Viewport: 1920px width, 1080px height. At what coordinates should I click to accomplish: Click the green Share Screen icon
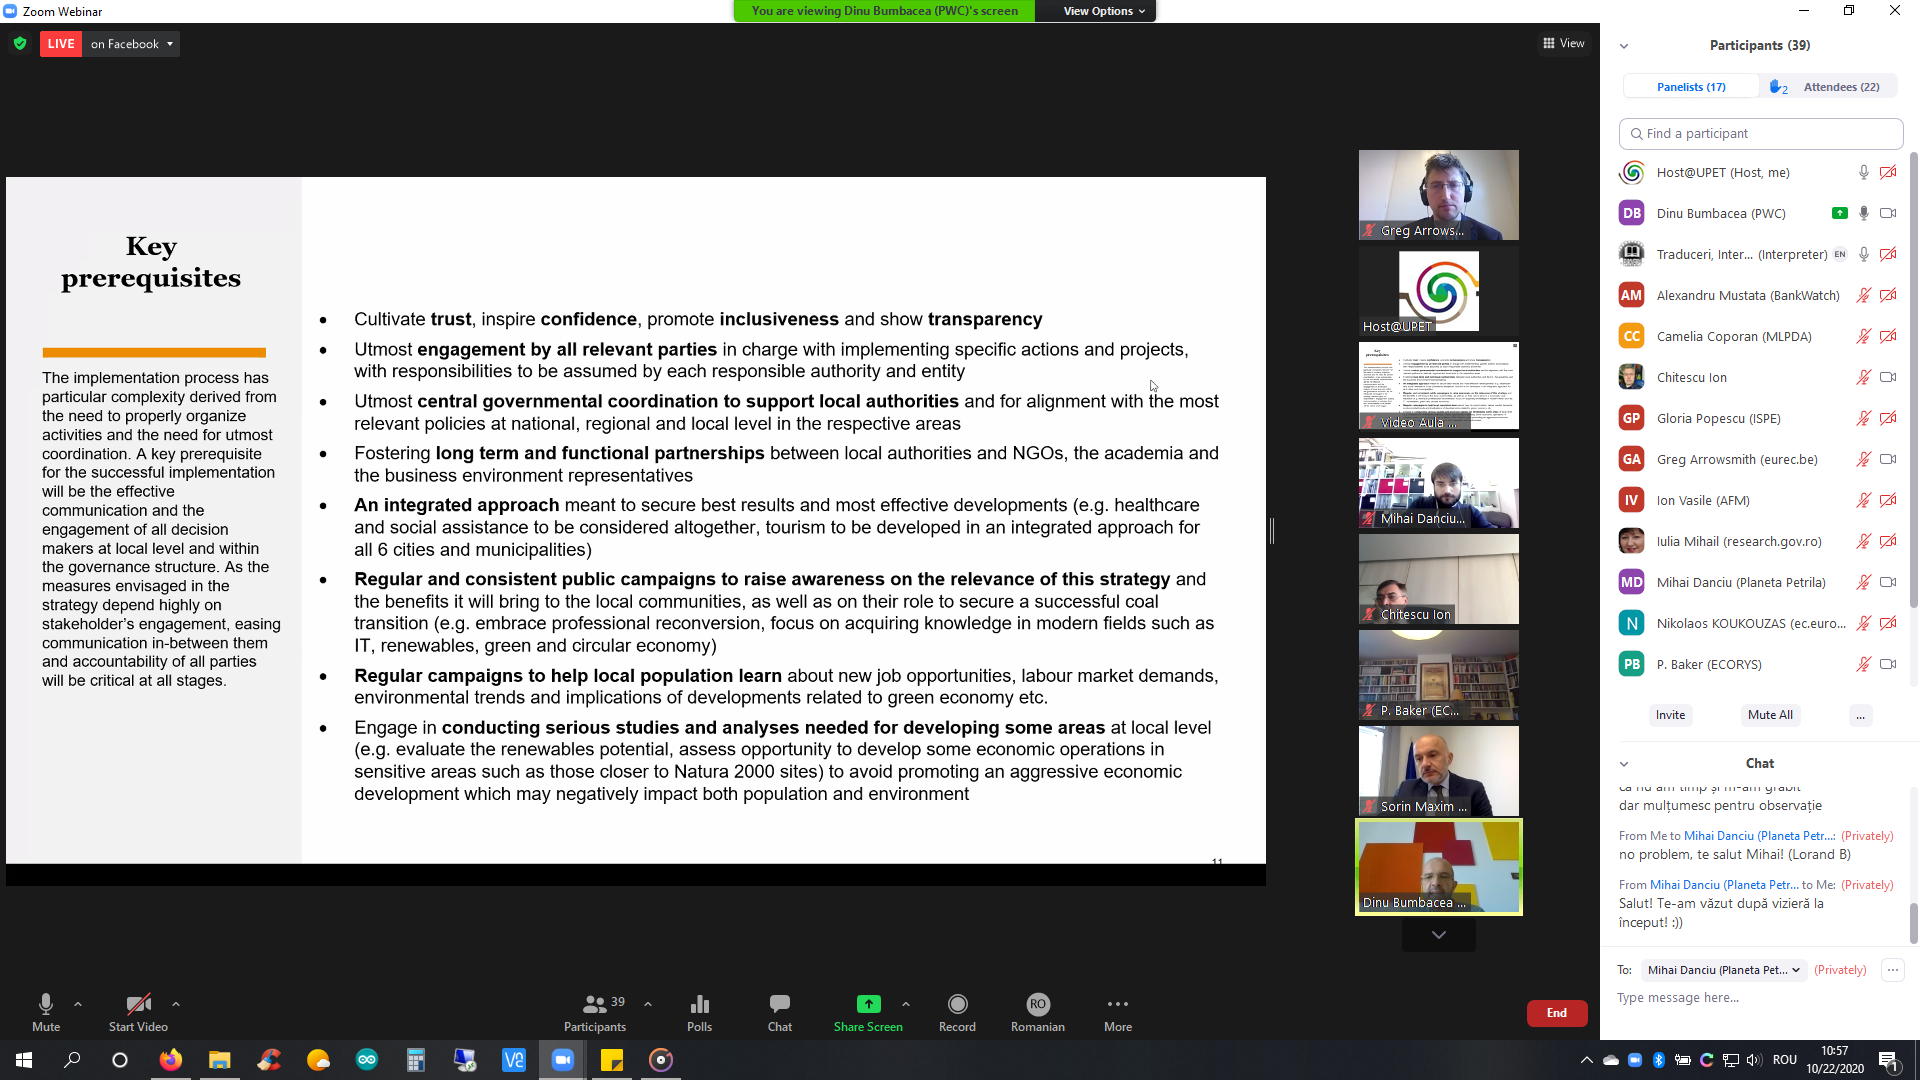pos(868,1004)
